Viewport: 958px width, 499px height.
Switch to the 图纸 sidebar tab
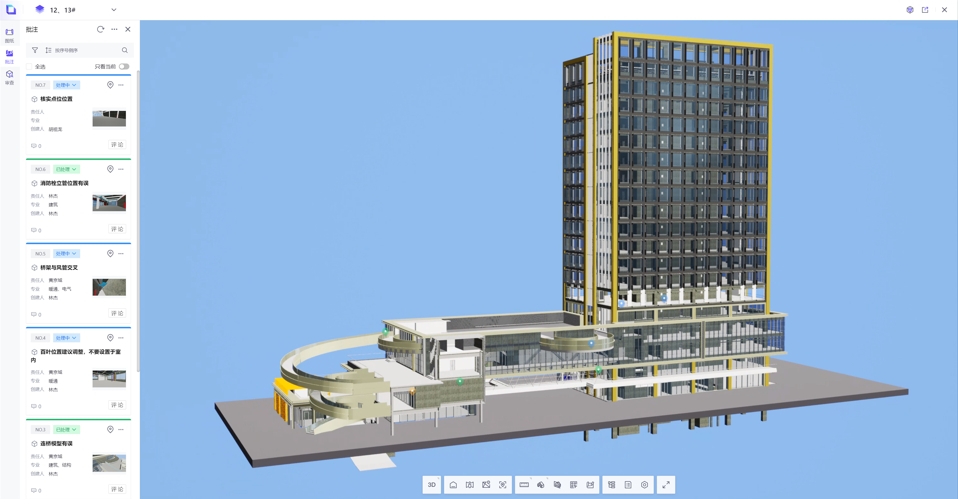coord(9,35)
